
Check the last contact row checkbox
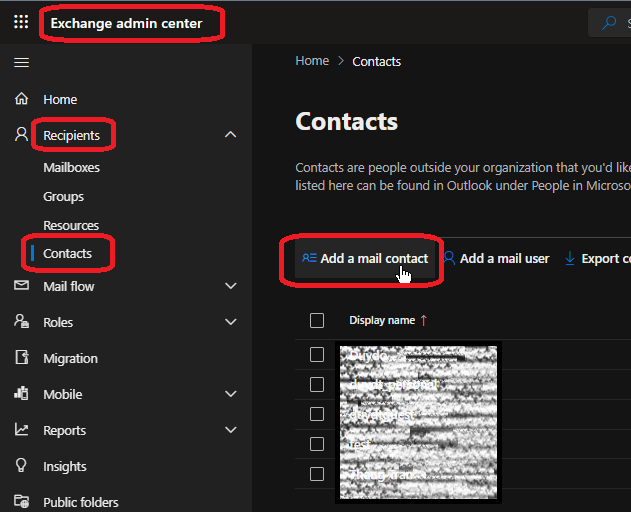click(317, 474)
